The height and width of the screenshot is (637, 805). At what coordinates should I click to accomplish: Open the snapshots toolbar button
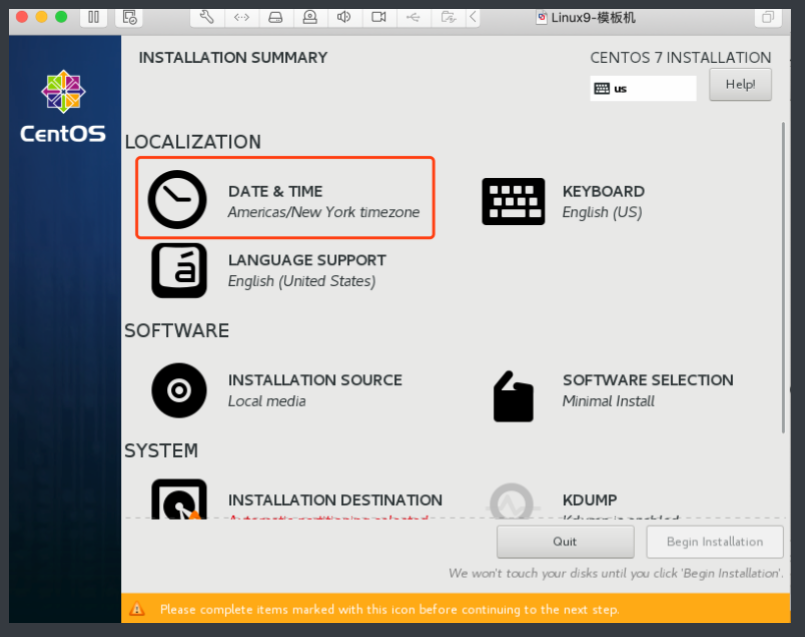tap(129, 17)
